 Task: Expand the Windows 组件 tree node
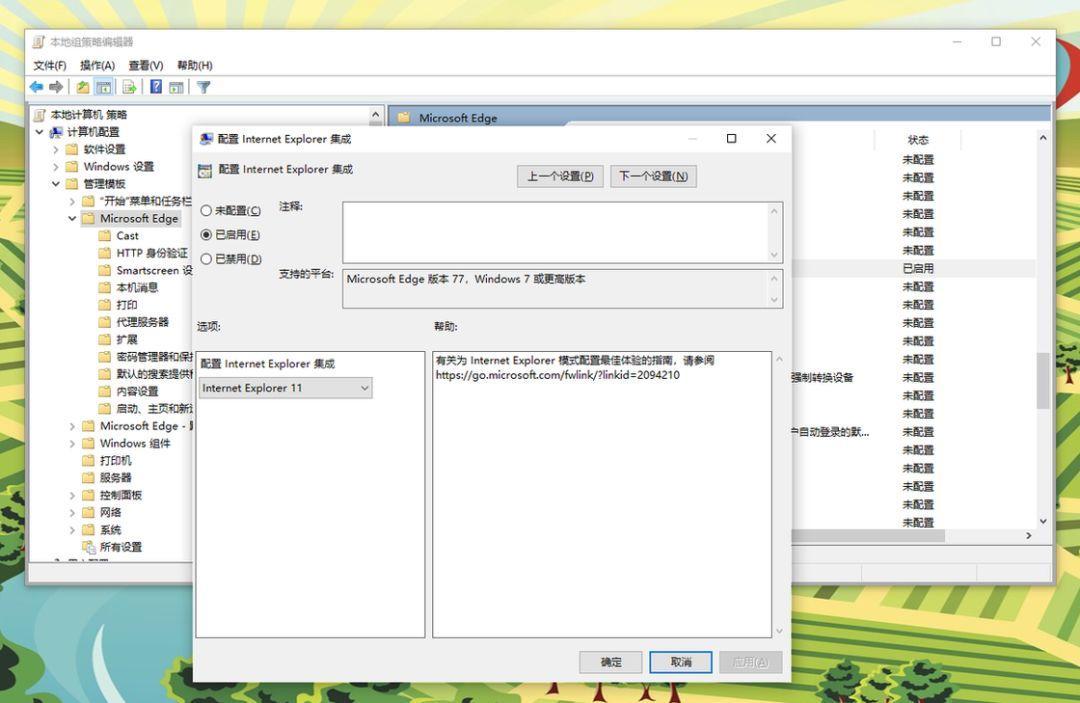pyautogui.click(x=72, y=443)
